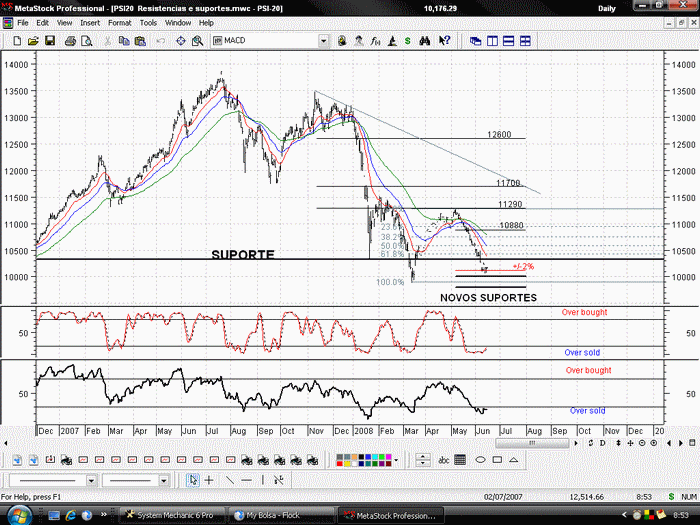Select the vertical line tool
This screenshot has height=525, width=700.
coord(262,480)
